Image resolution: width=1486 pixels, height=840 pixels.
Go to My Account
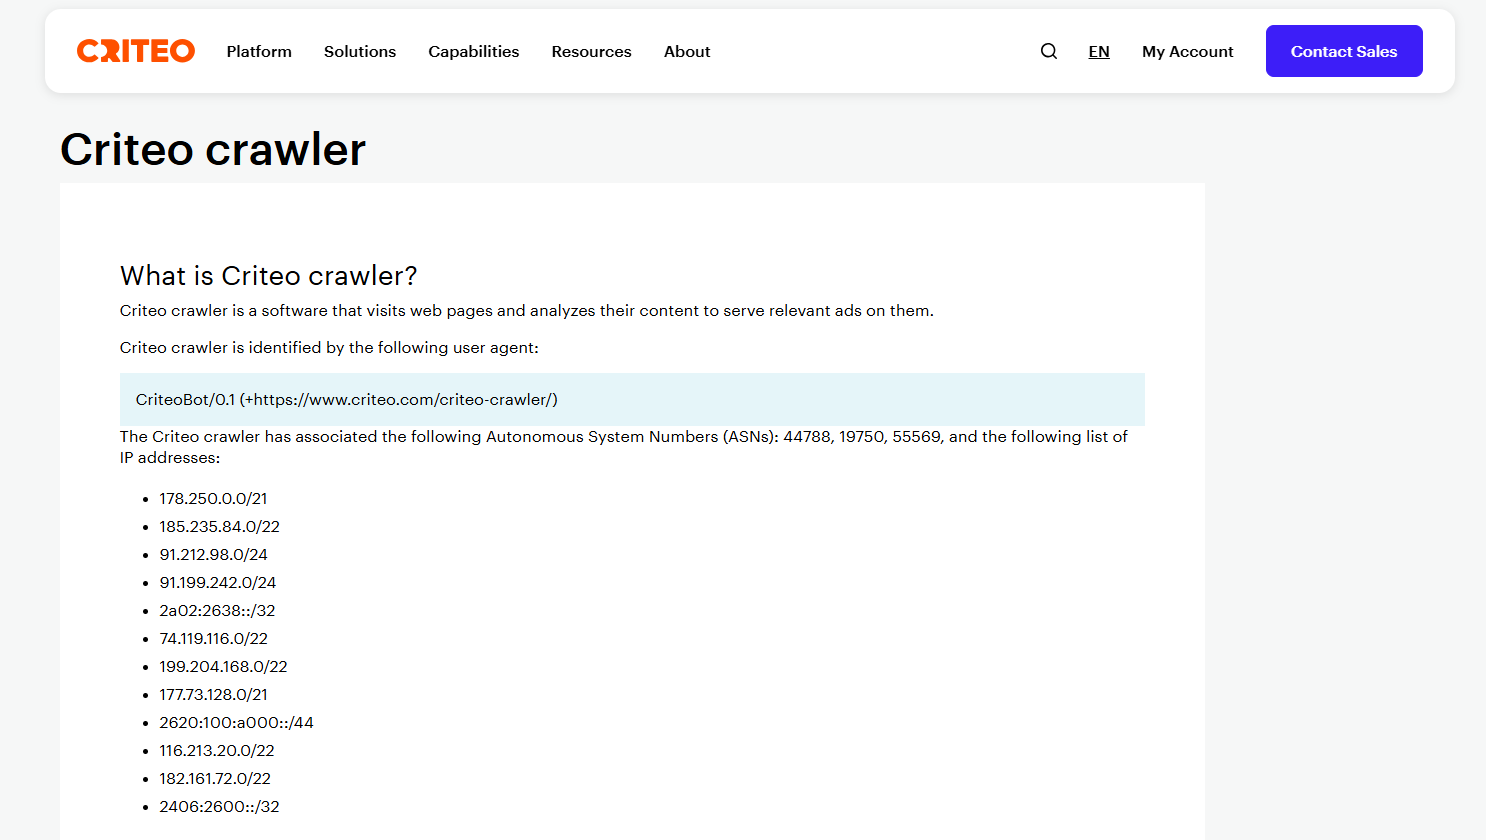point(1188,51)
